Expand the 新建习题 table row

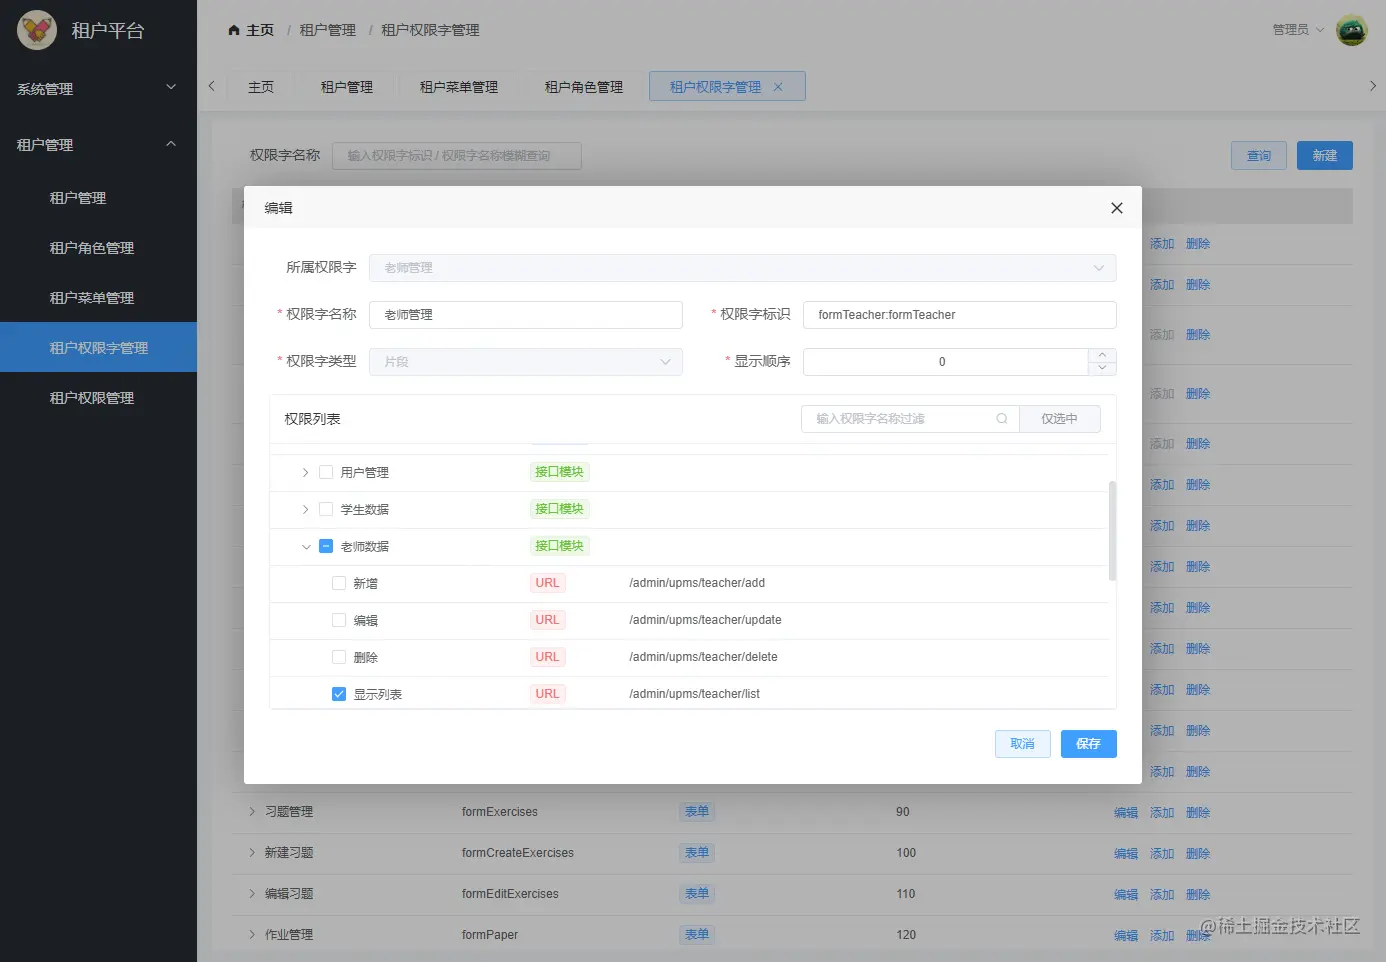coord(252,853)
